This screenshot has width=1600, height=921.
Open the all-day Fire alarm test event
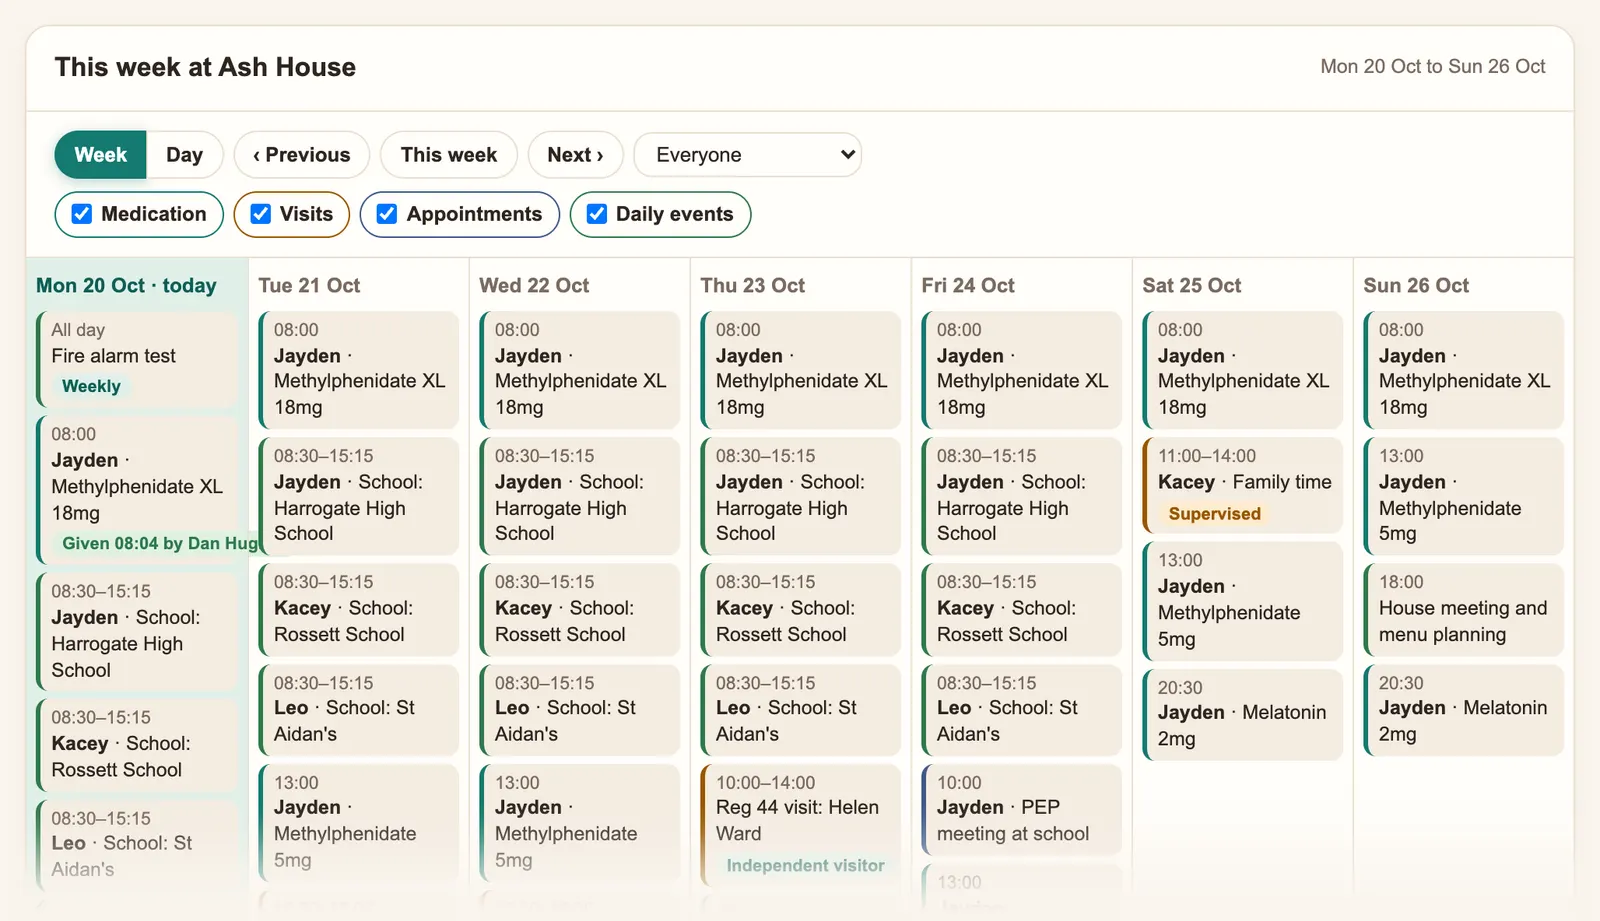point(137,359)
